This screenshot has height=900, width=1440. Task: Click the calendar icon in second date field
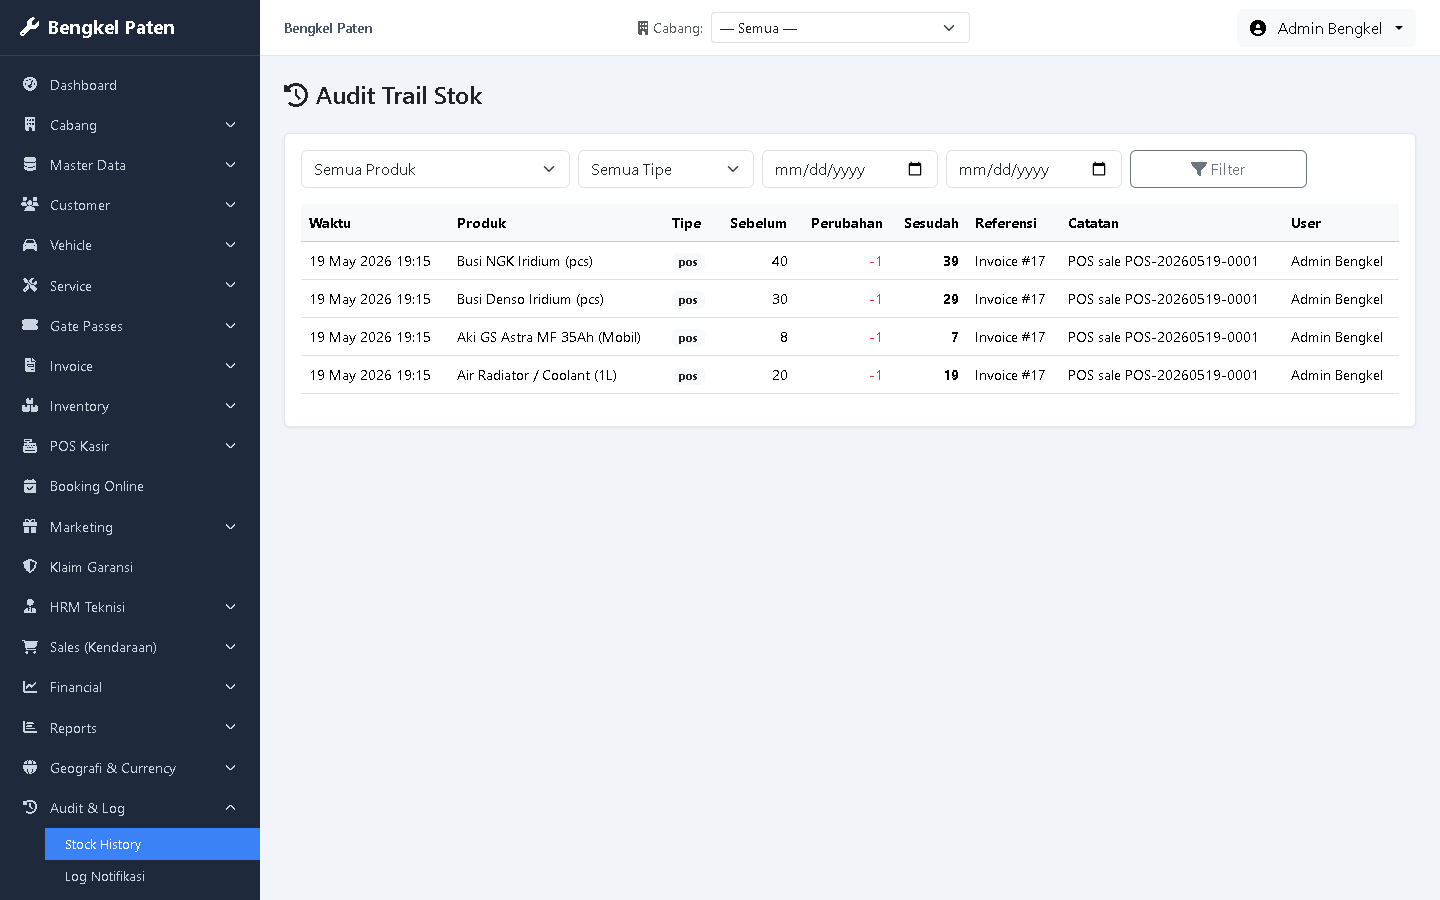click(1099, 169)
